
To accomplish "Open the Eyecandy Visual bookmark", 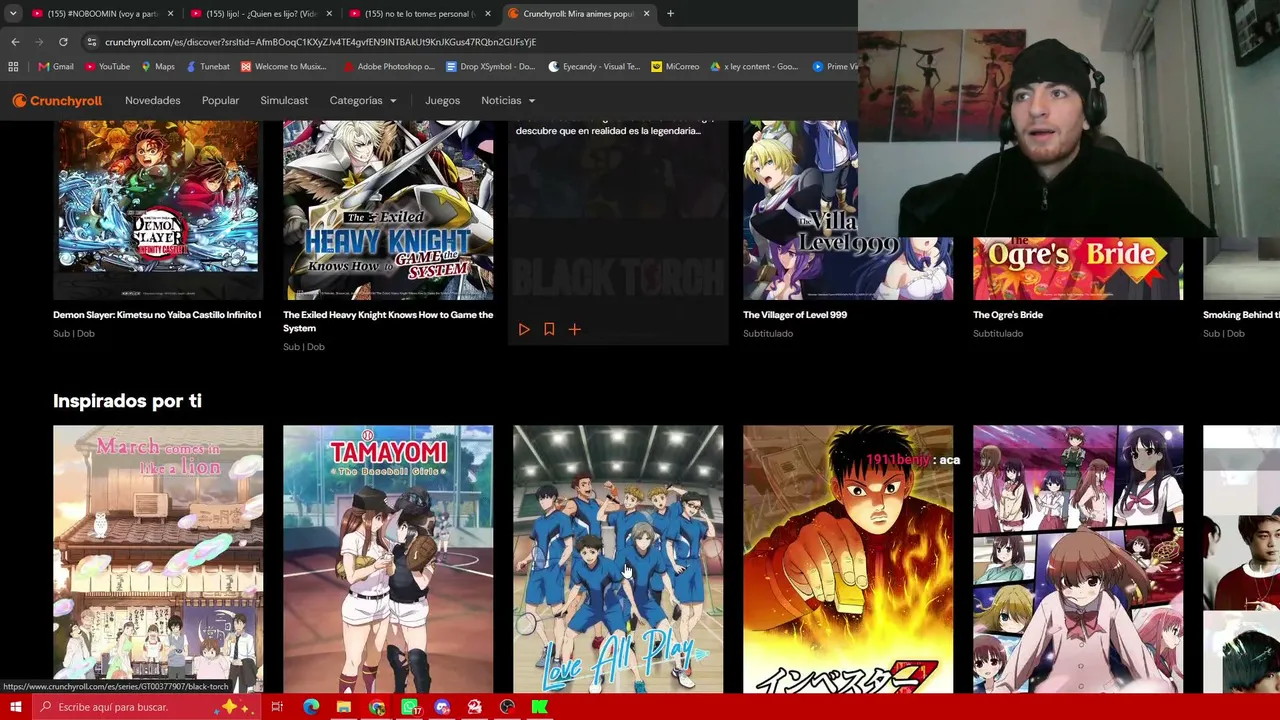I will pyautogui.click(x=595, y=67).
